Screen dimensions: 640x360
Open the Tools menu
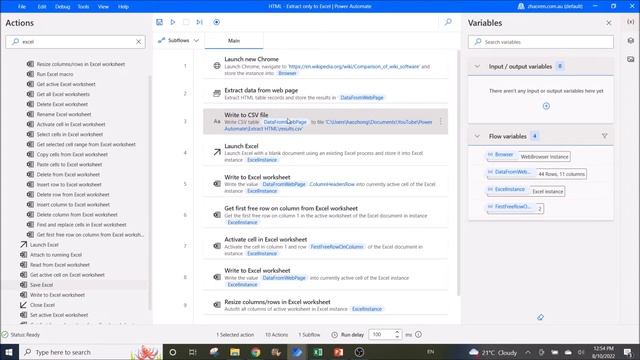coord(83,7)
